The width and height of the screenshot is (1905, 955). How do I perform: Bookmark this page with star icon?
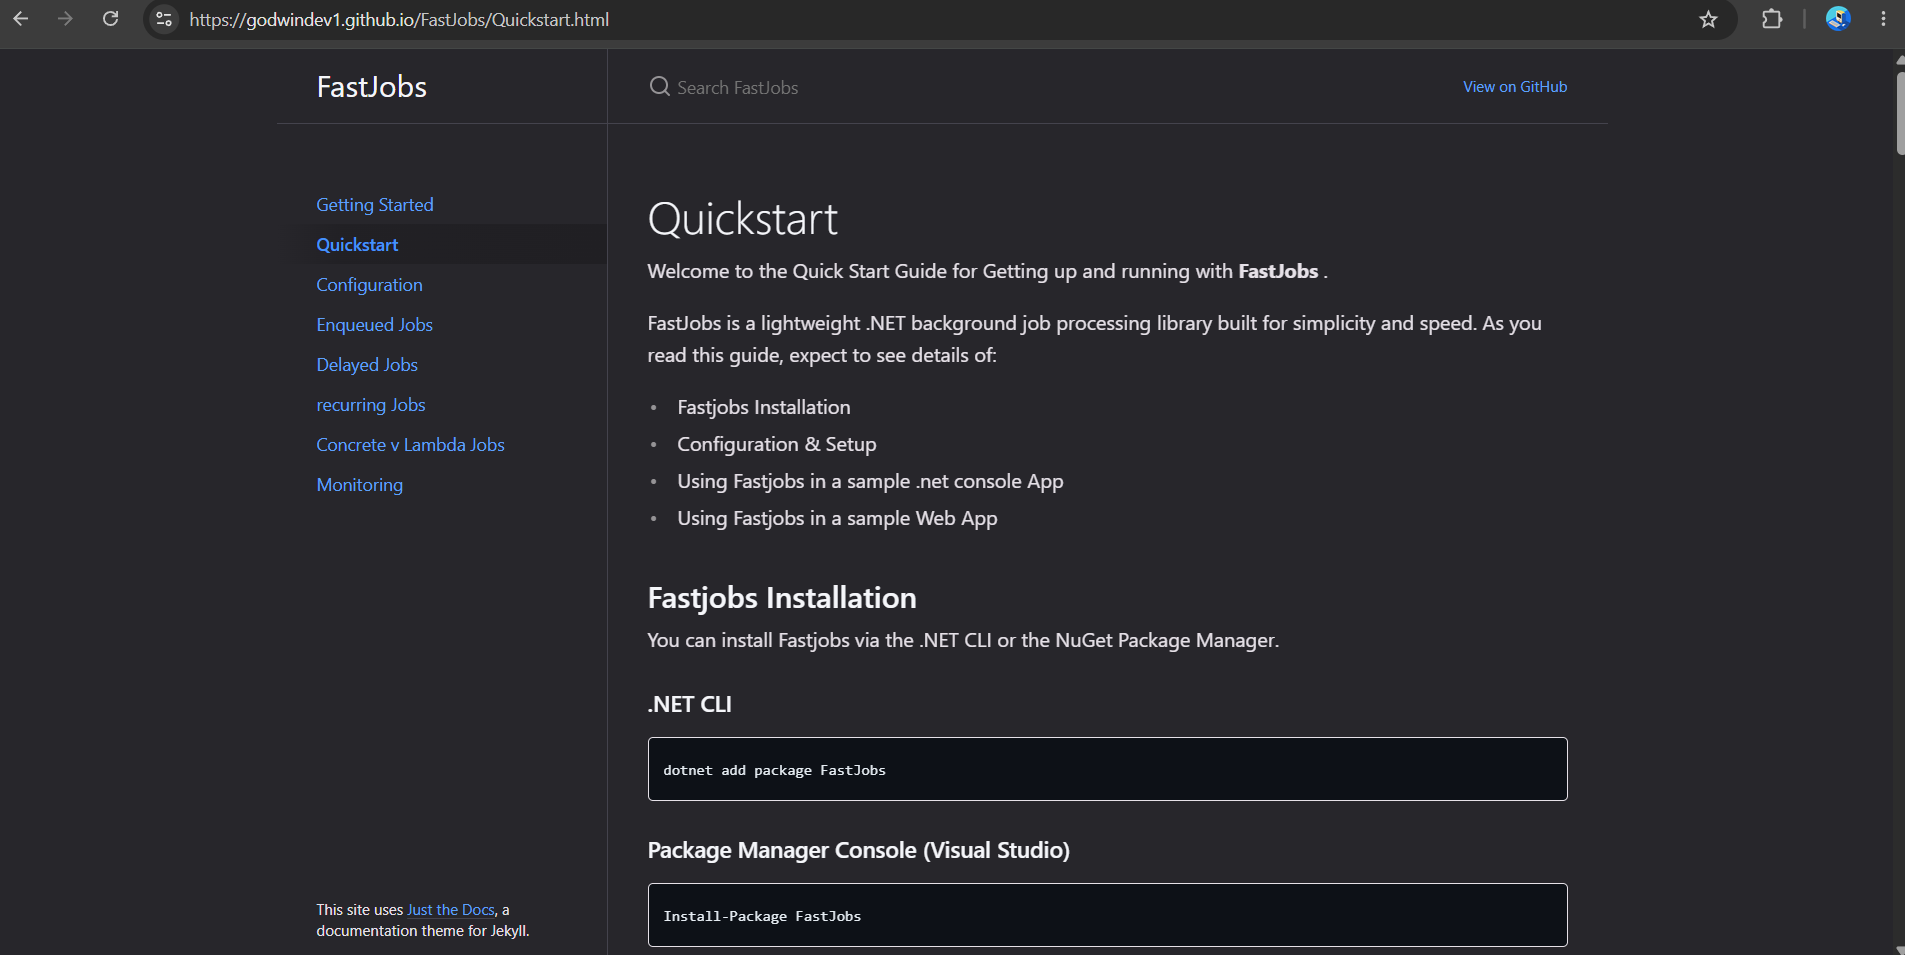pyautogui.click(x=1708, y=19)
